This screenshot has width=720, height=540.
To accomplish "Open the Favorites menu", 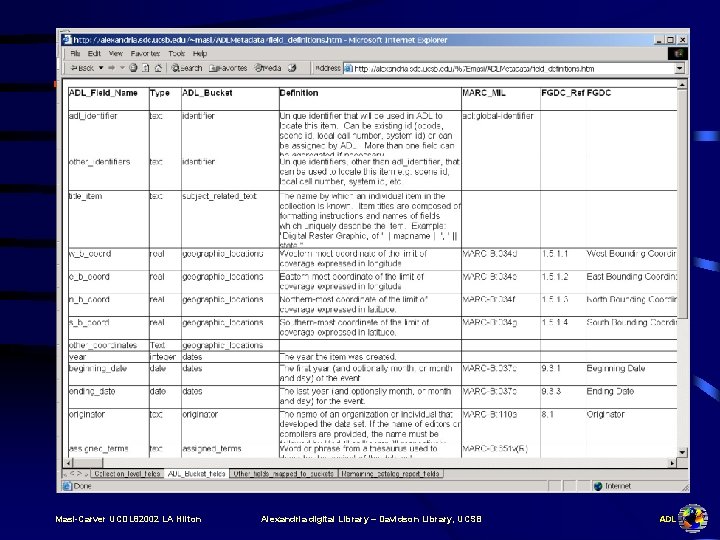I will tap(145, 54).
